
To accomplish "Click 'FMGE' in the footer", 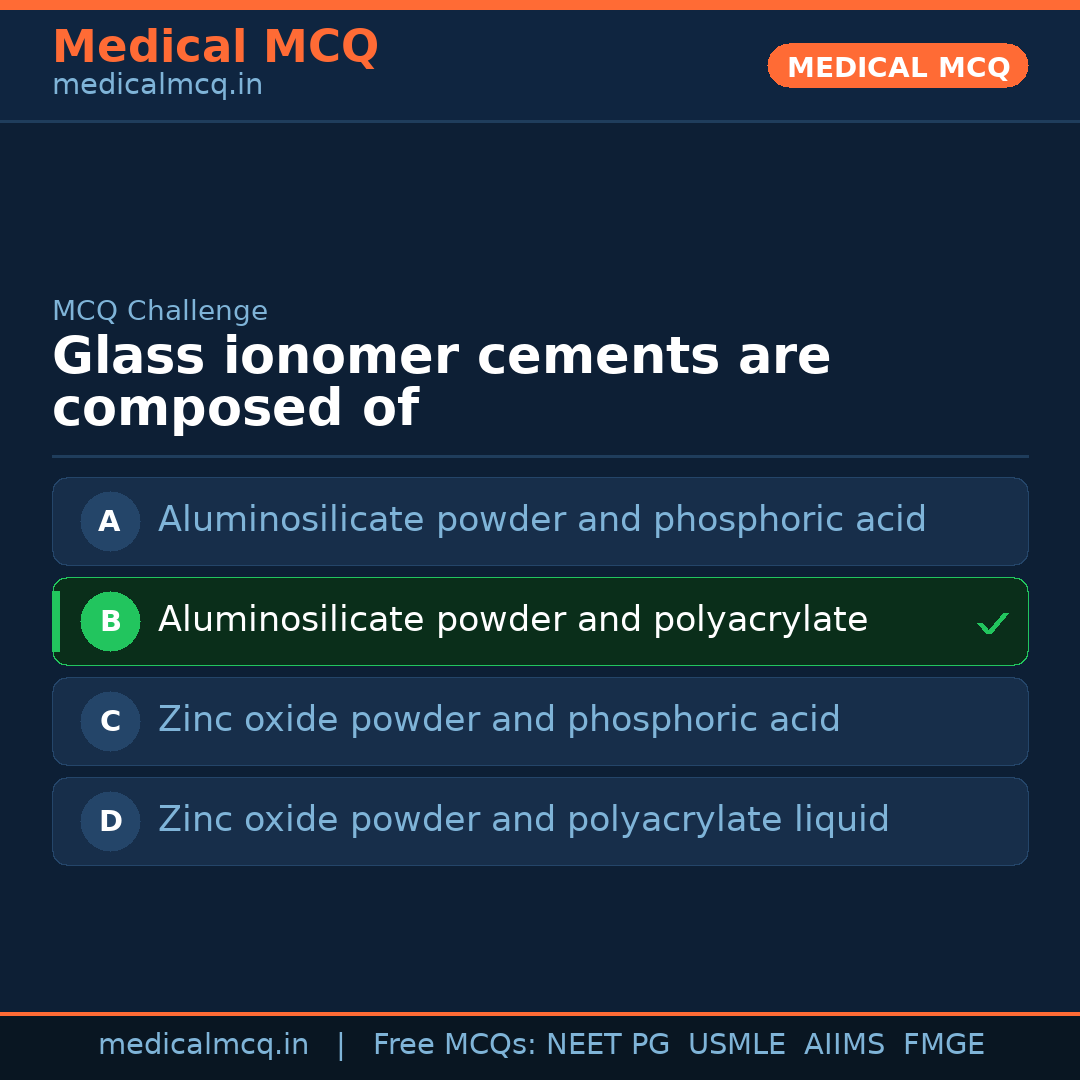I will coord(943,1045).
